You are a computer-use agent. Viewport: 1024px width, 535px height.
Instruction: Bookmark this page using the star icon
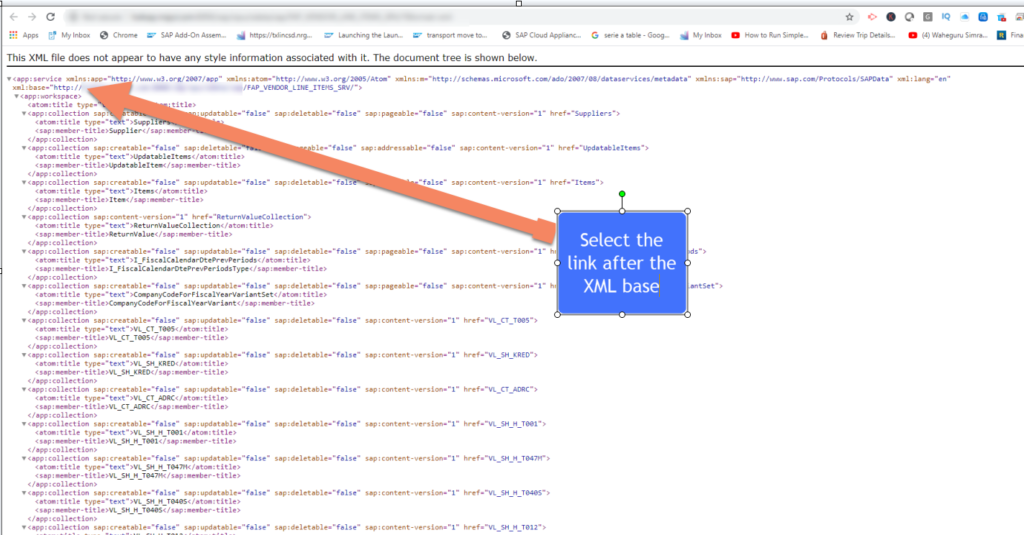pos(849,17)
